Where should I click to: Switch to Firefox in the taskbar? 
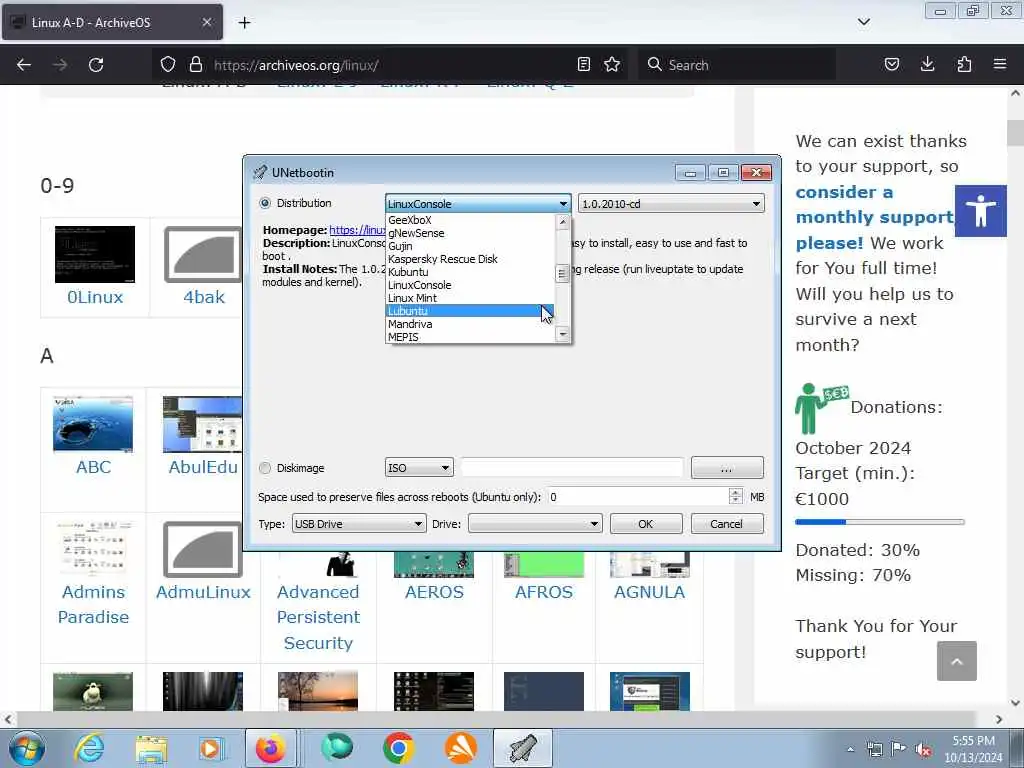270,748
